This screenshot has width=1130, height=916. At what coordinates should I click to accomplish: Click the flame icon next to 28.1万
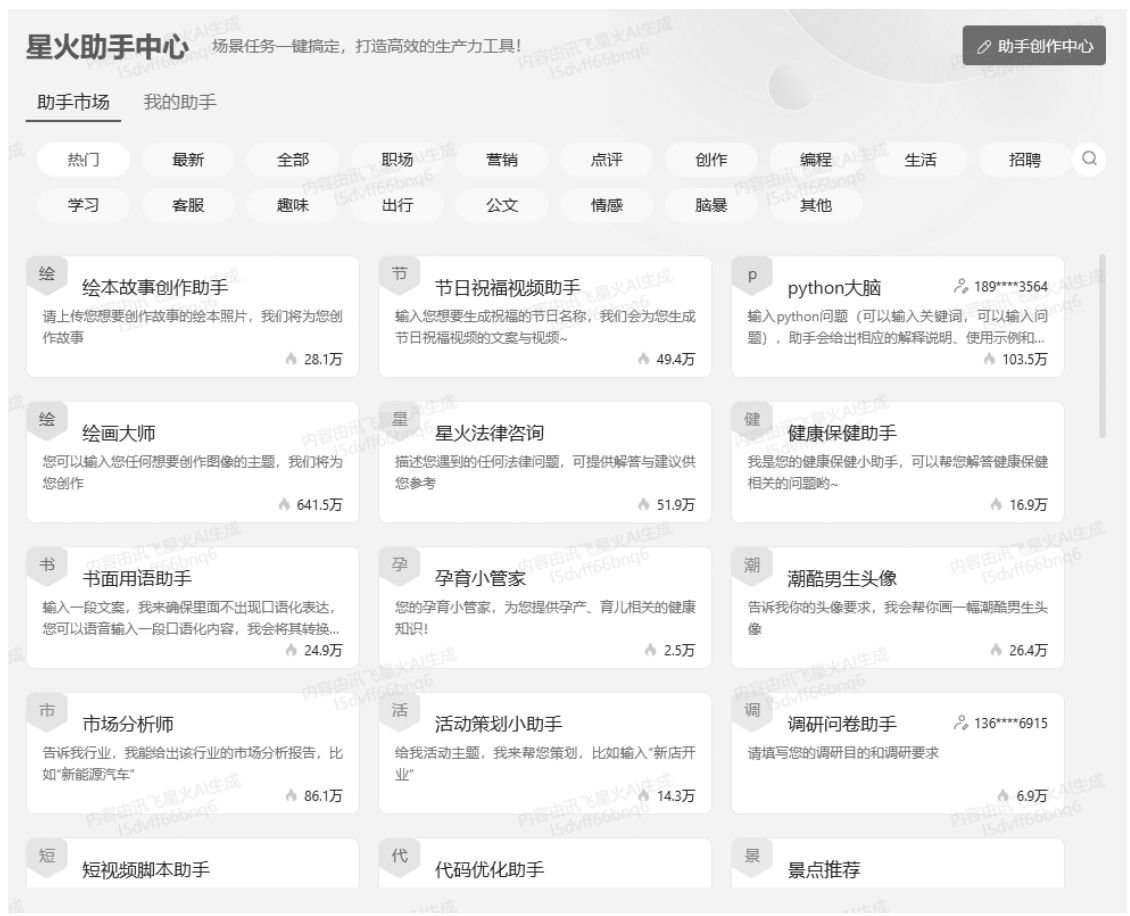coord(291,359)
